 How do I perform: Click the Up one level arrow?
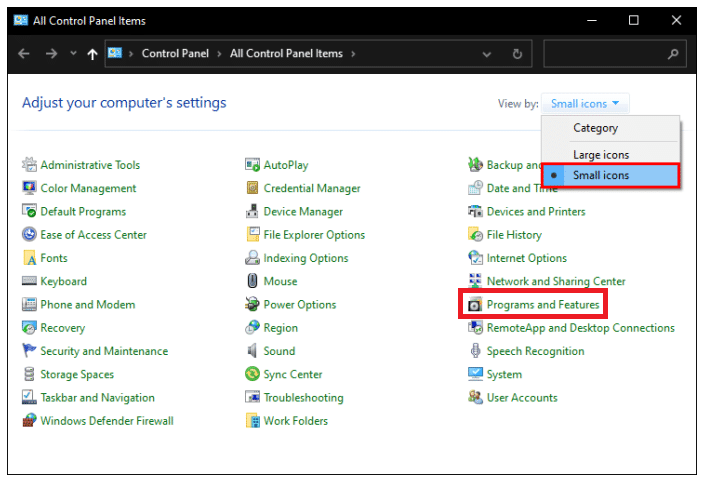(92, 54)
